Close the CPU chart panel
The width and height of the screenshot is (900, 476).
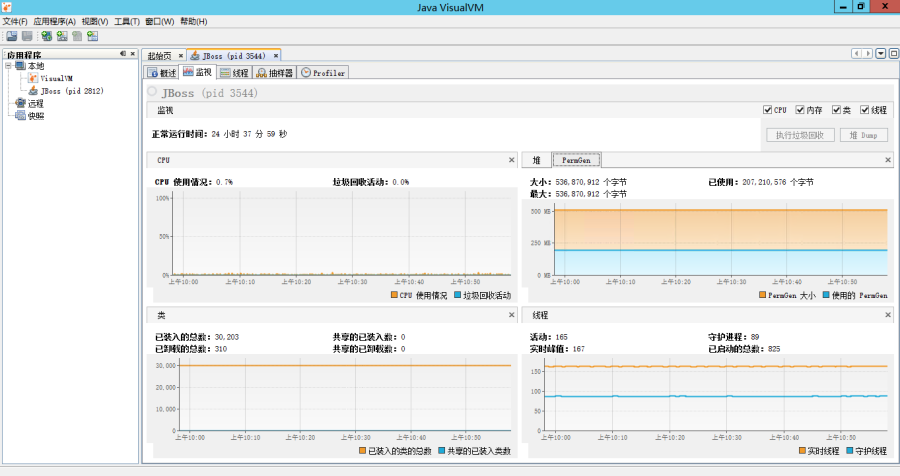(511, 160)
